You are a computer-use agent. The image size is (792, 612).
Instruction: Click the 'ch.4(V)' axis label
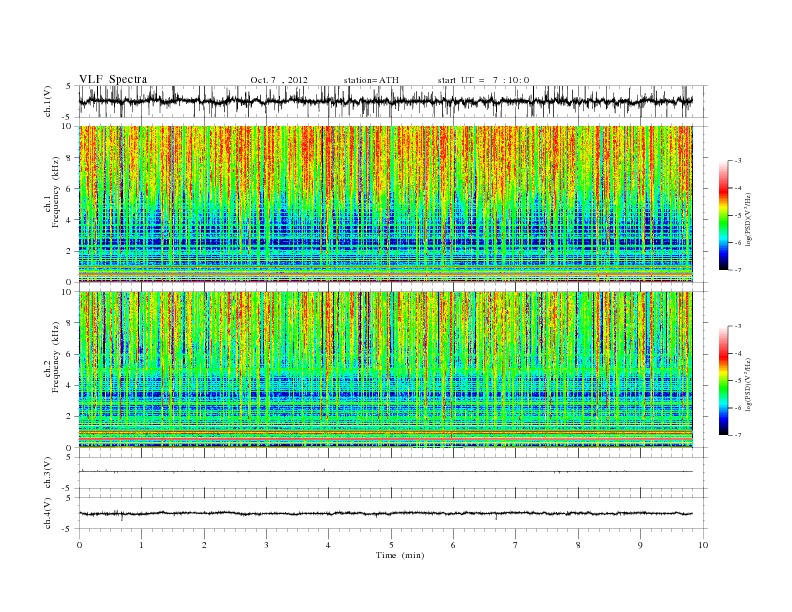[48, 513]
